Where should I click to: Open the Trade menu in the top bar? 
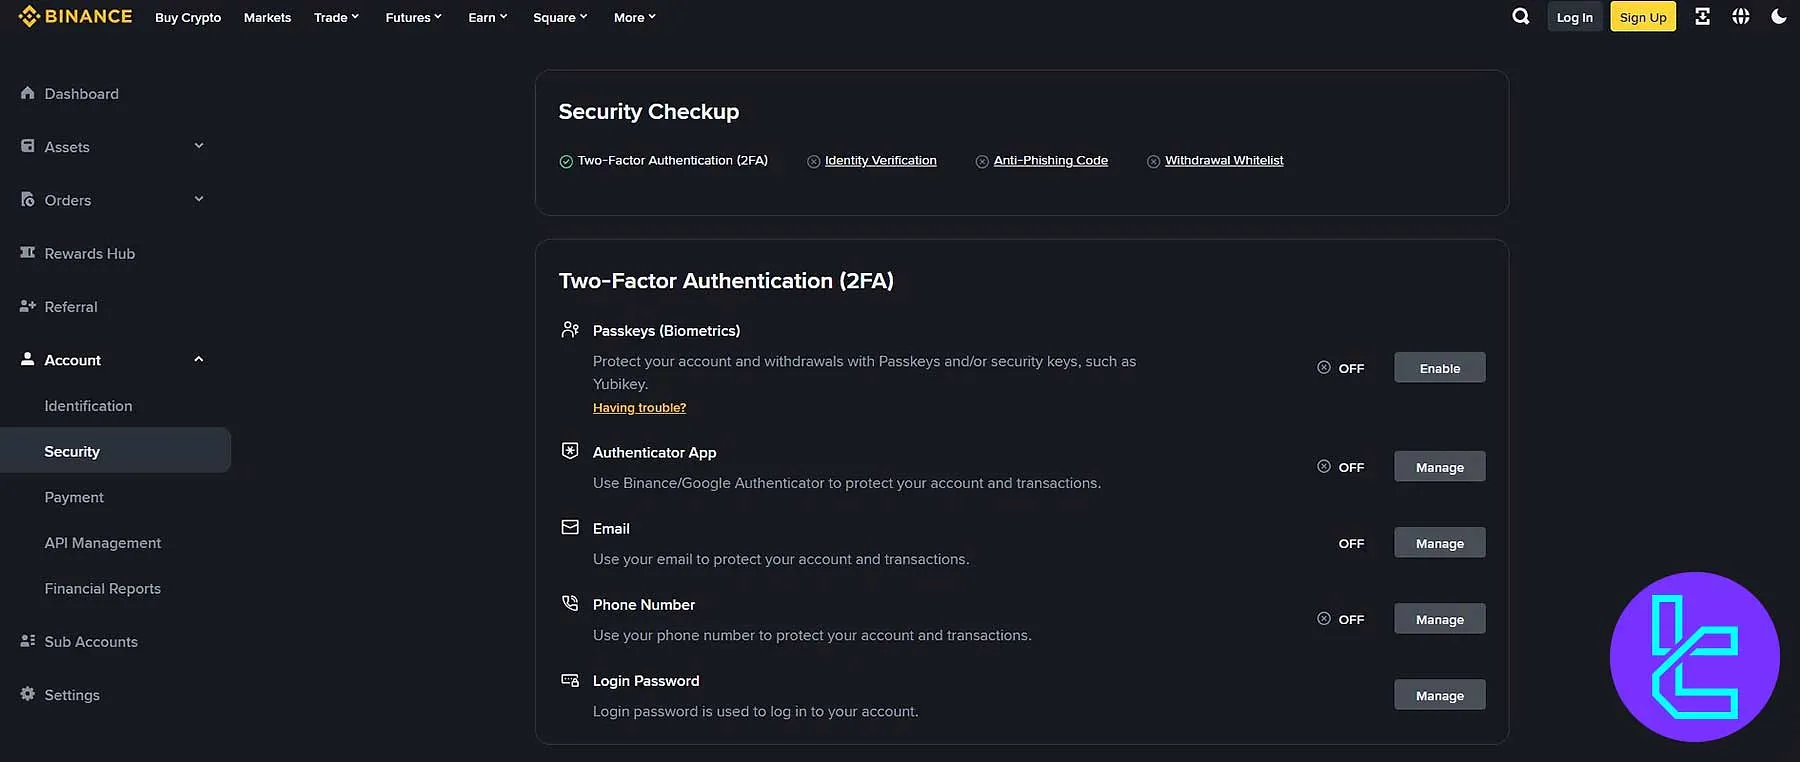336,17
